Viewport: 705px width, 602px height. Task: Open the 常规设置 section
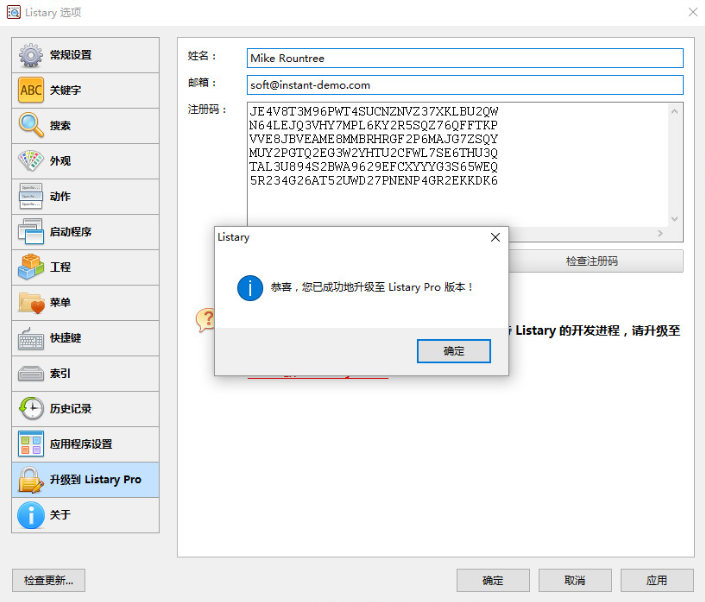pos(85,55)
